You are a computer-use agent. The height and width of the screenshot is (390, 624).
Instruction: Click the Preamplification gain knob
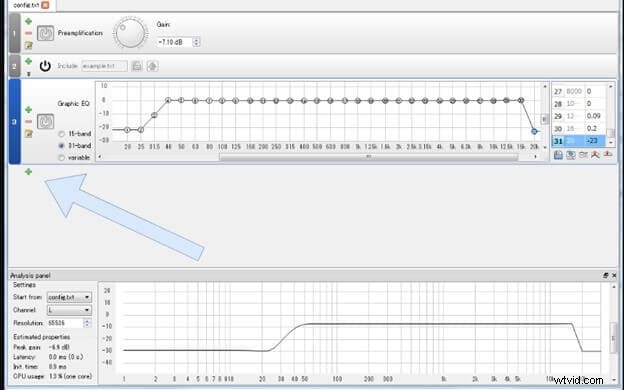pyautogui.click(x=130, y=33)
